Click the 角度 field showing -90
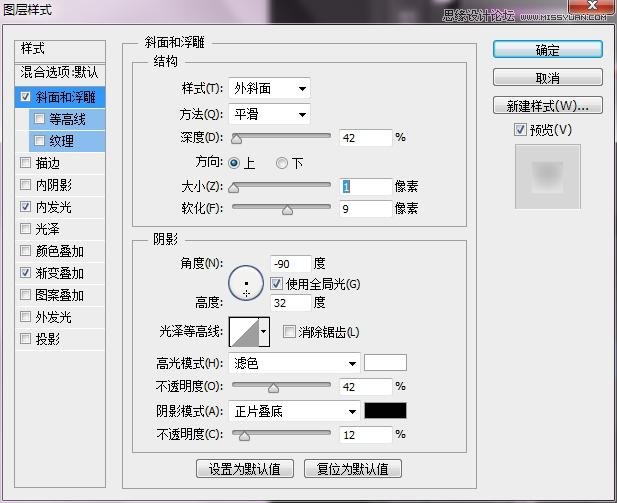Image resolution: width=617 pixels, height=503 pixels. 291,264
